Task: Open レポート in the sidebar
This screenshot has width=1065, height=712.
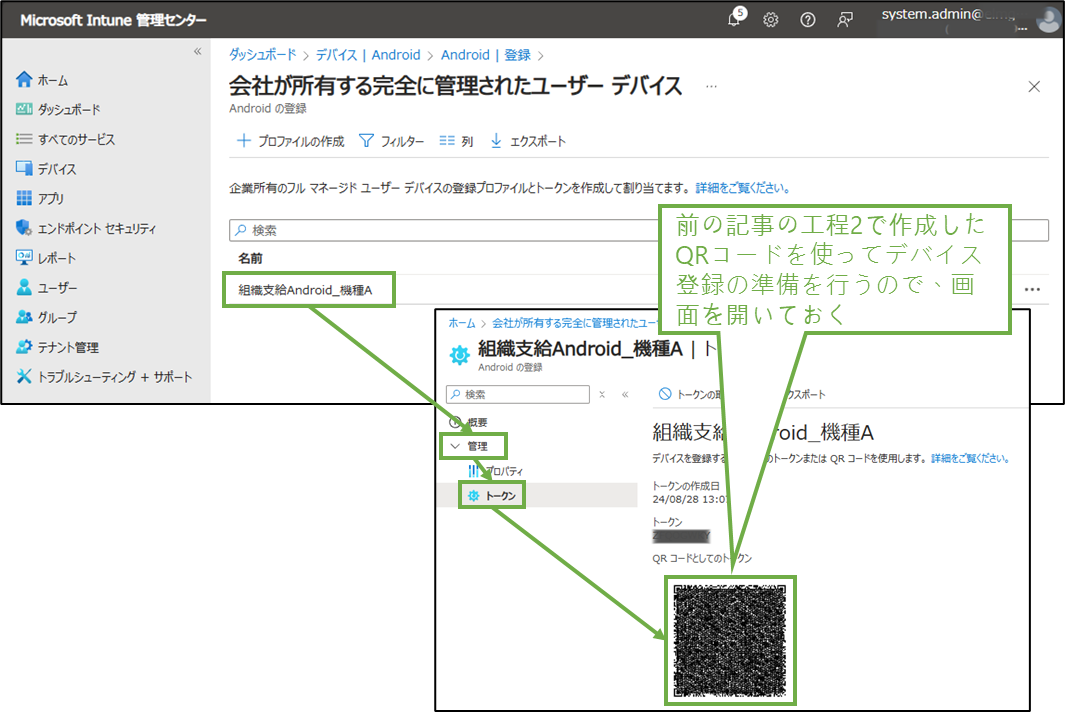Action: pos(46,258)
